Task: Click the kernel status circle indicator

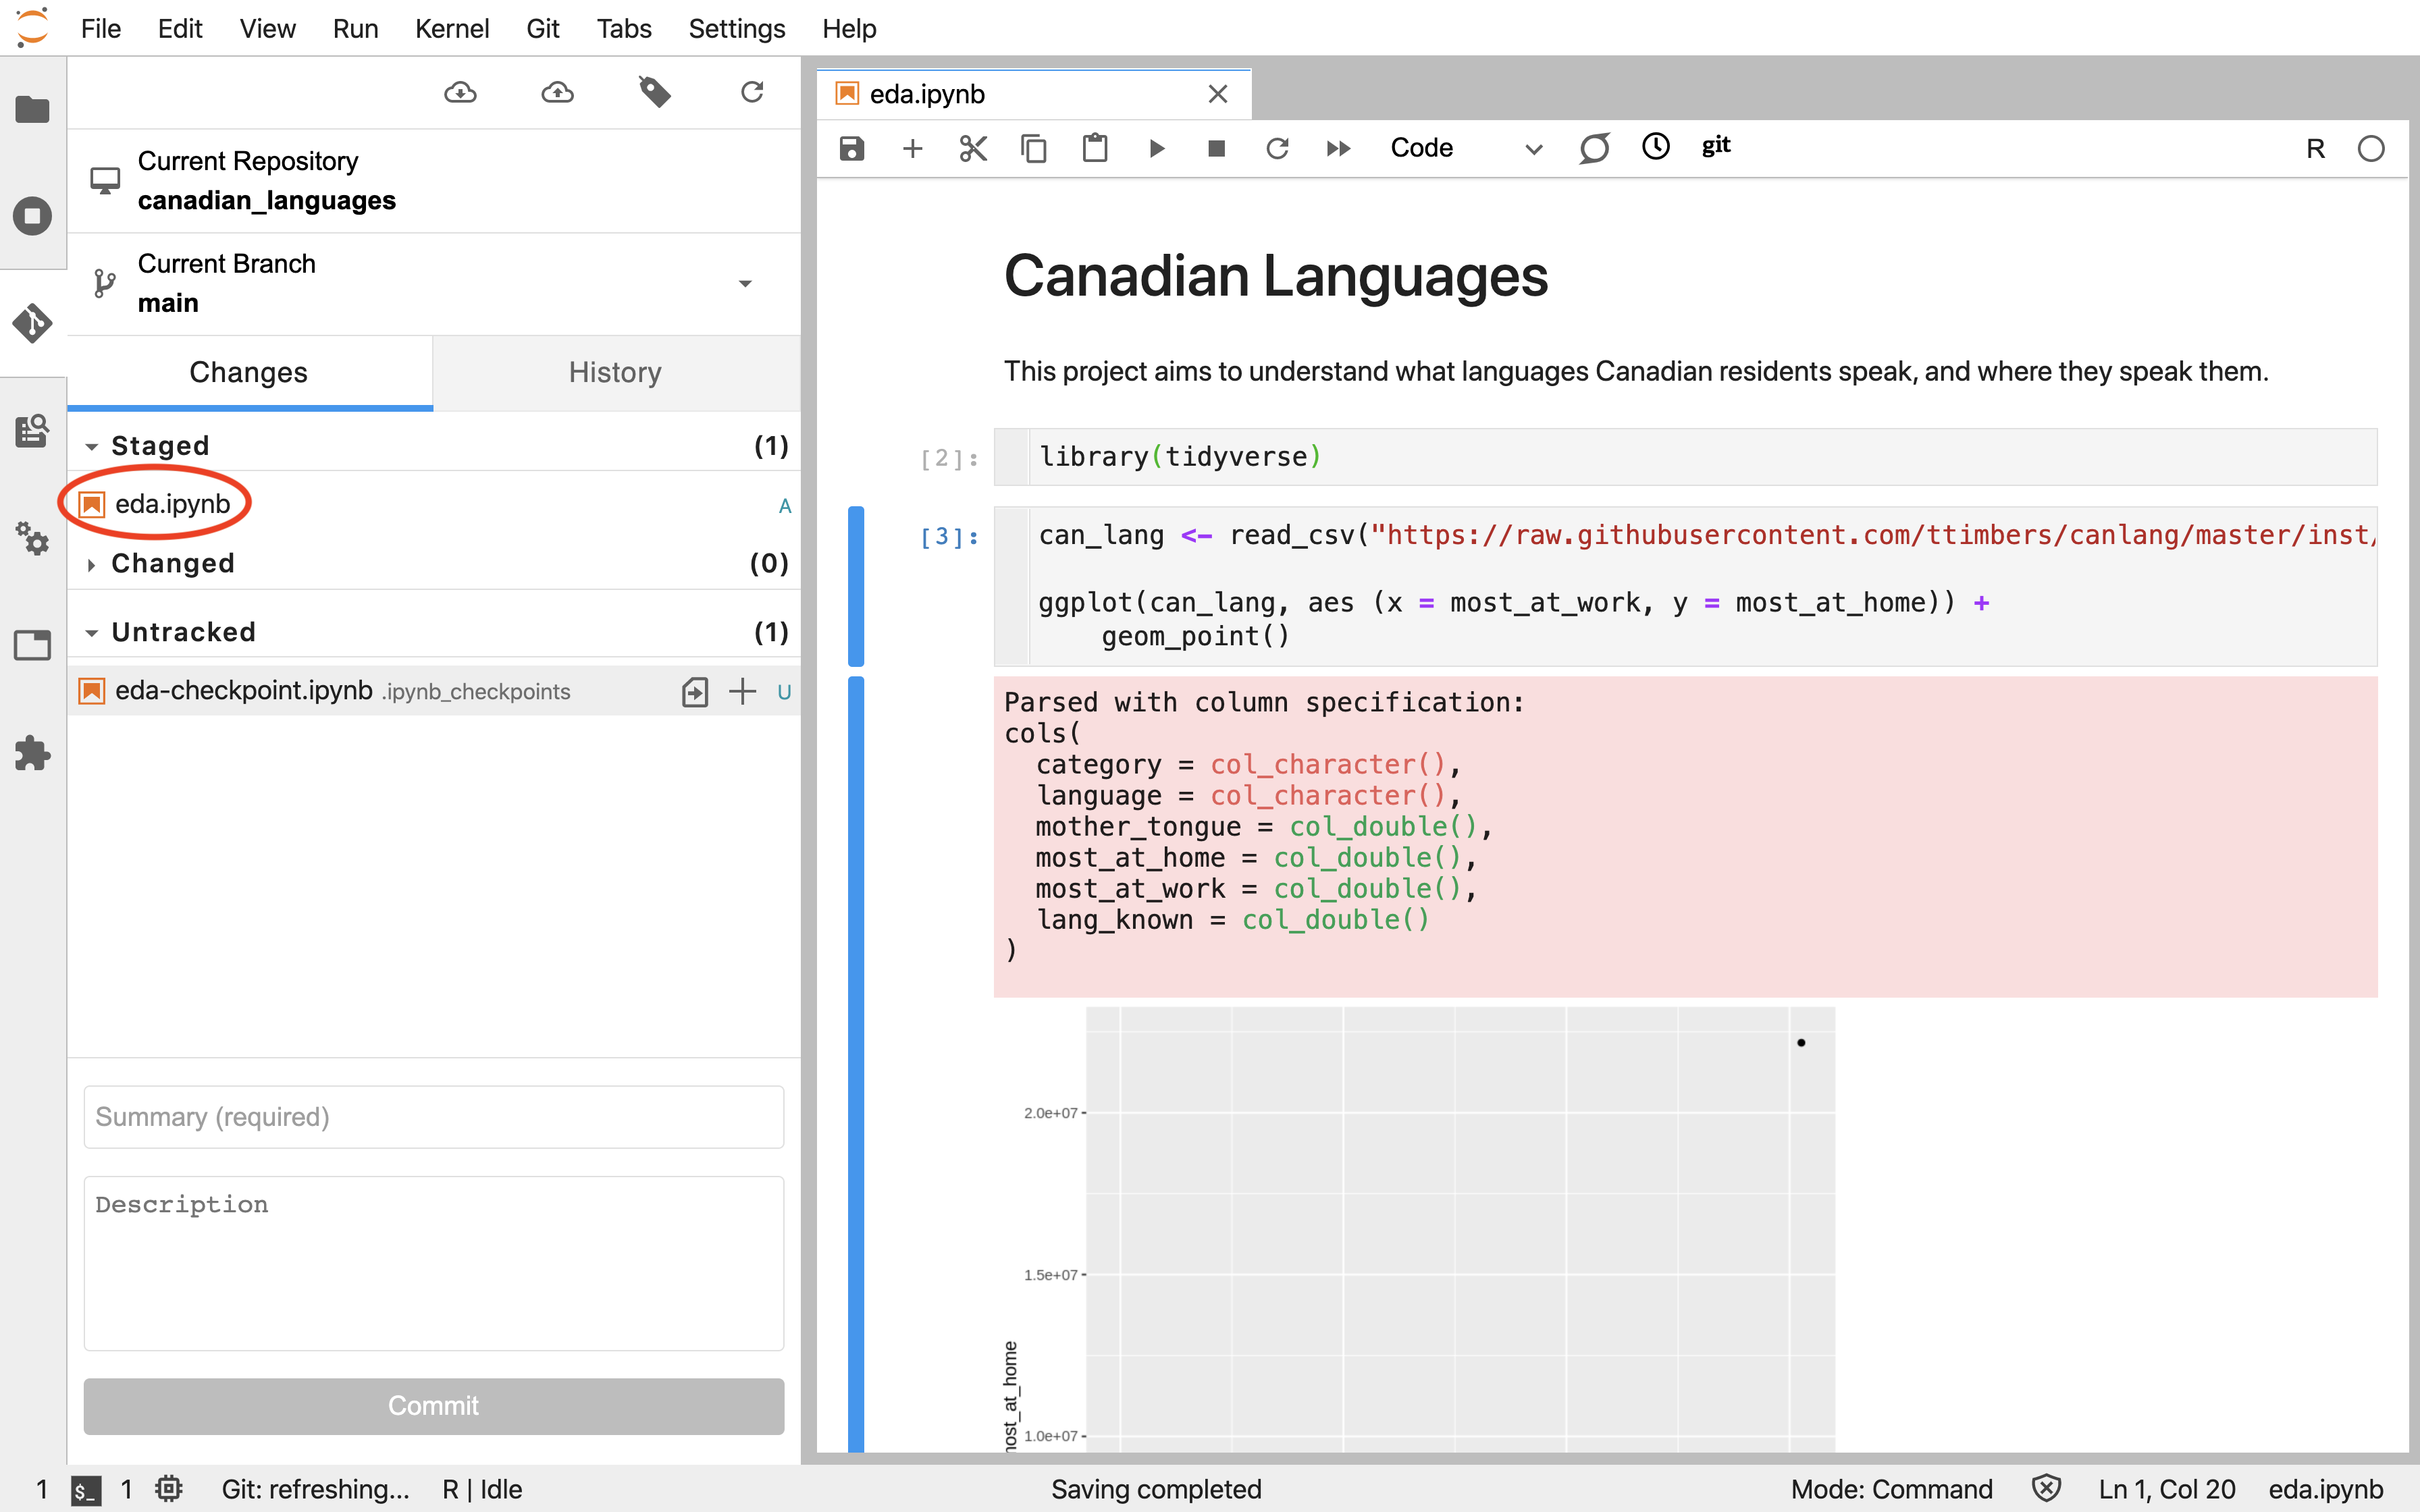Action: tap(2371, 149)
